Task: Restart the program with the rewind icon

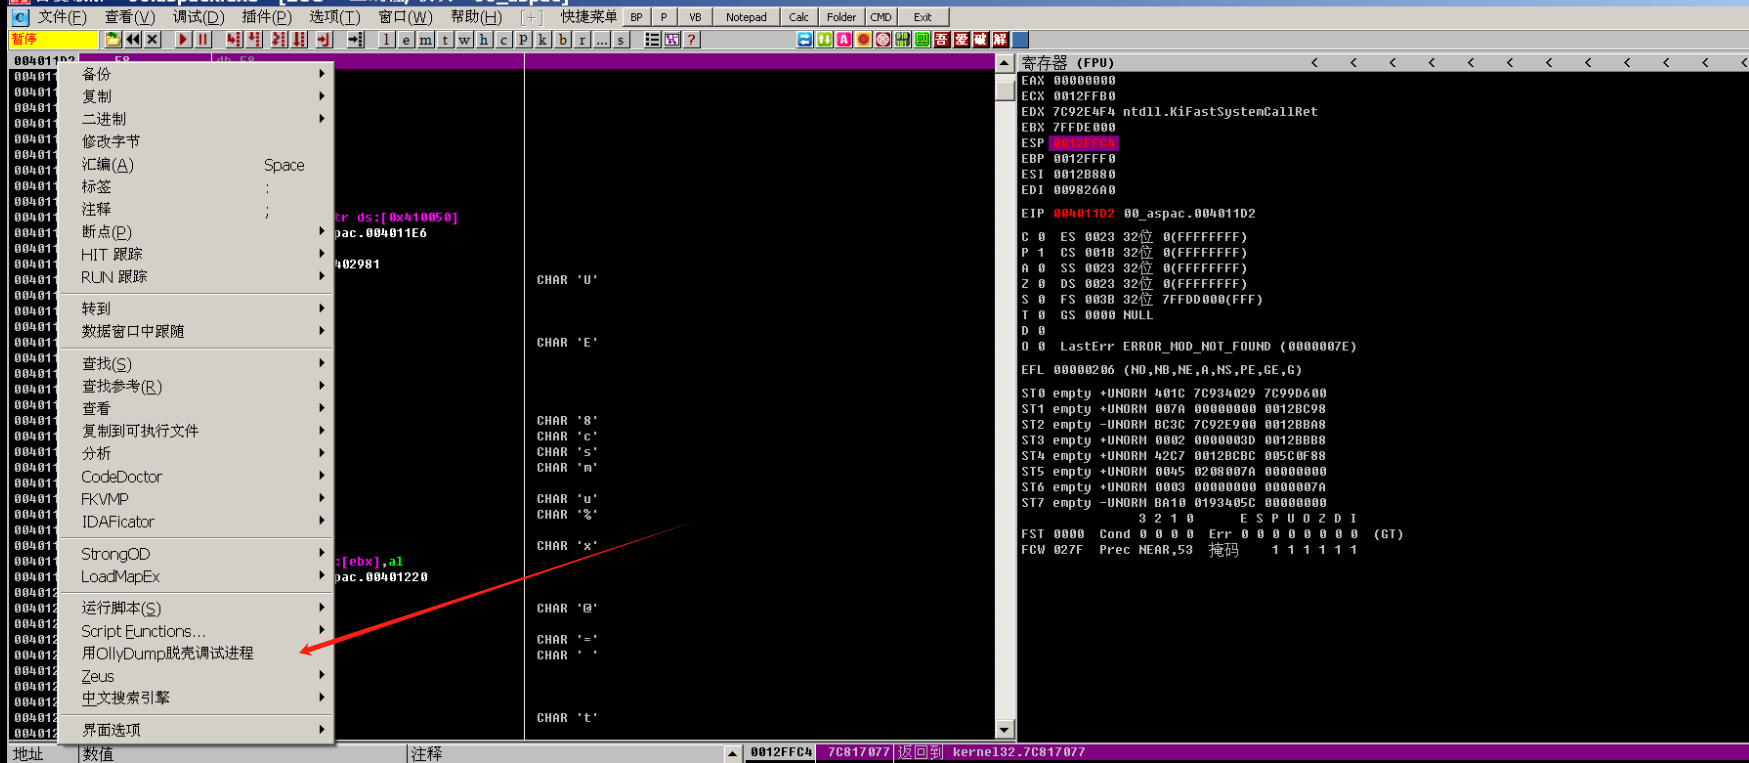Action: click(132, 39)
